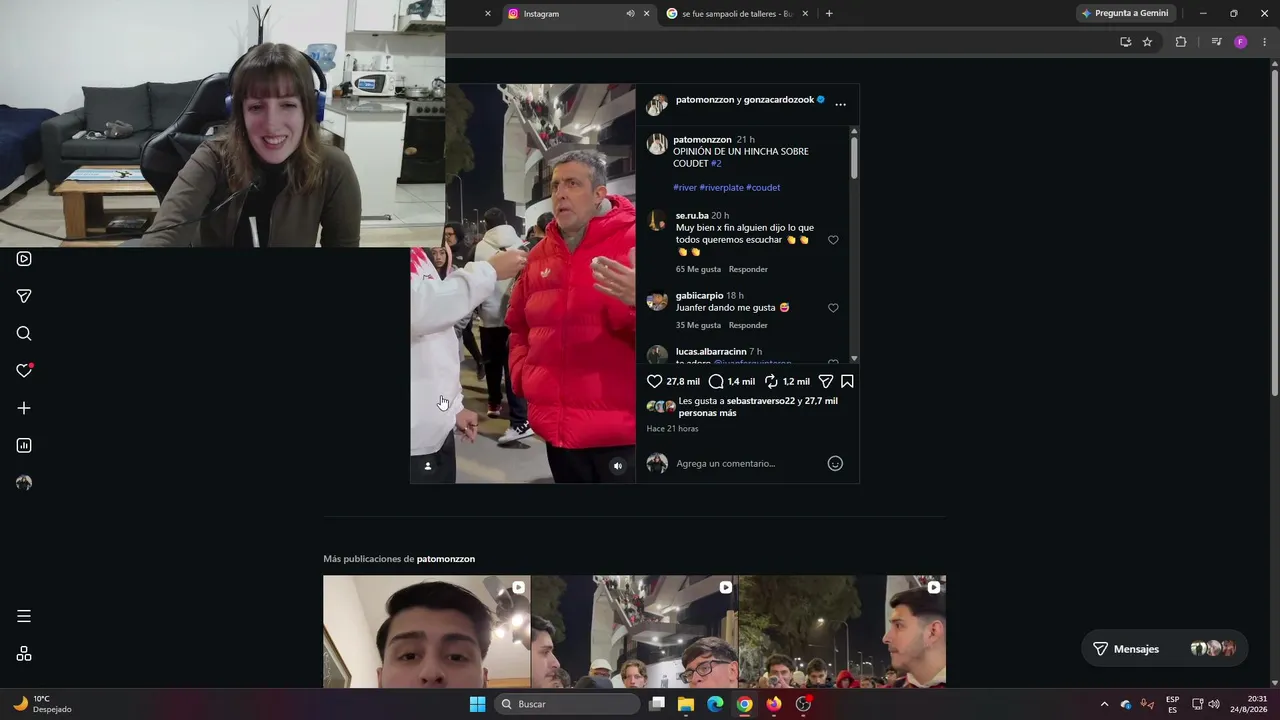Open the third thumbnail under Más publicaciones
Viewport: 1280px width, 720px height.
842,632
